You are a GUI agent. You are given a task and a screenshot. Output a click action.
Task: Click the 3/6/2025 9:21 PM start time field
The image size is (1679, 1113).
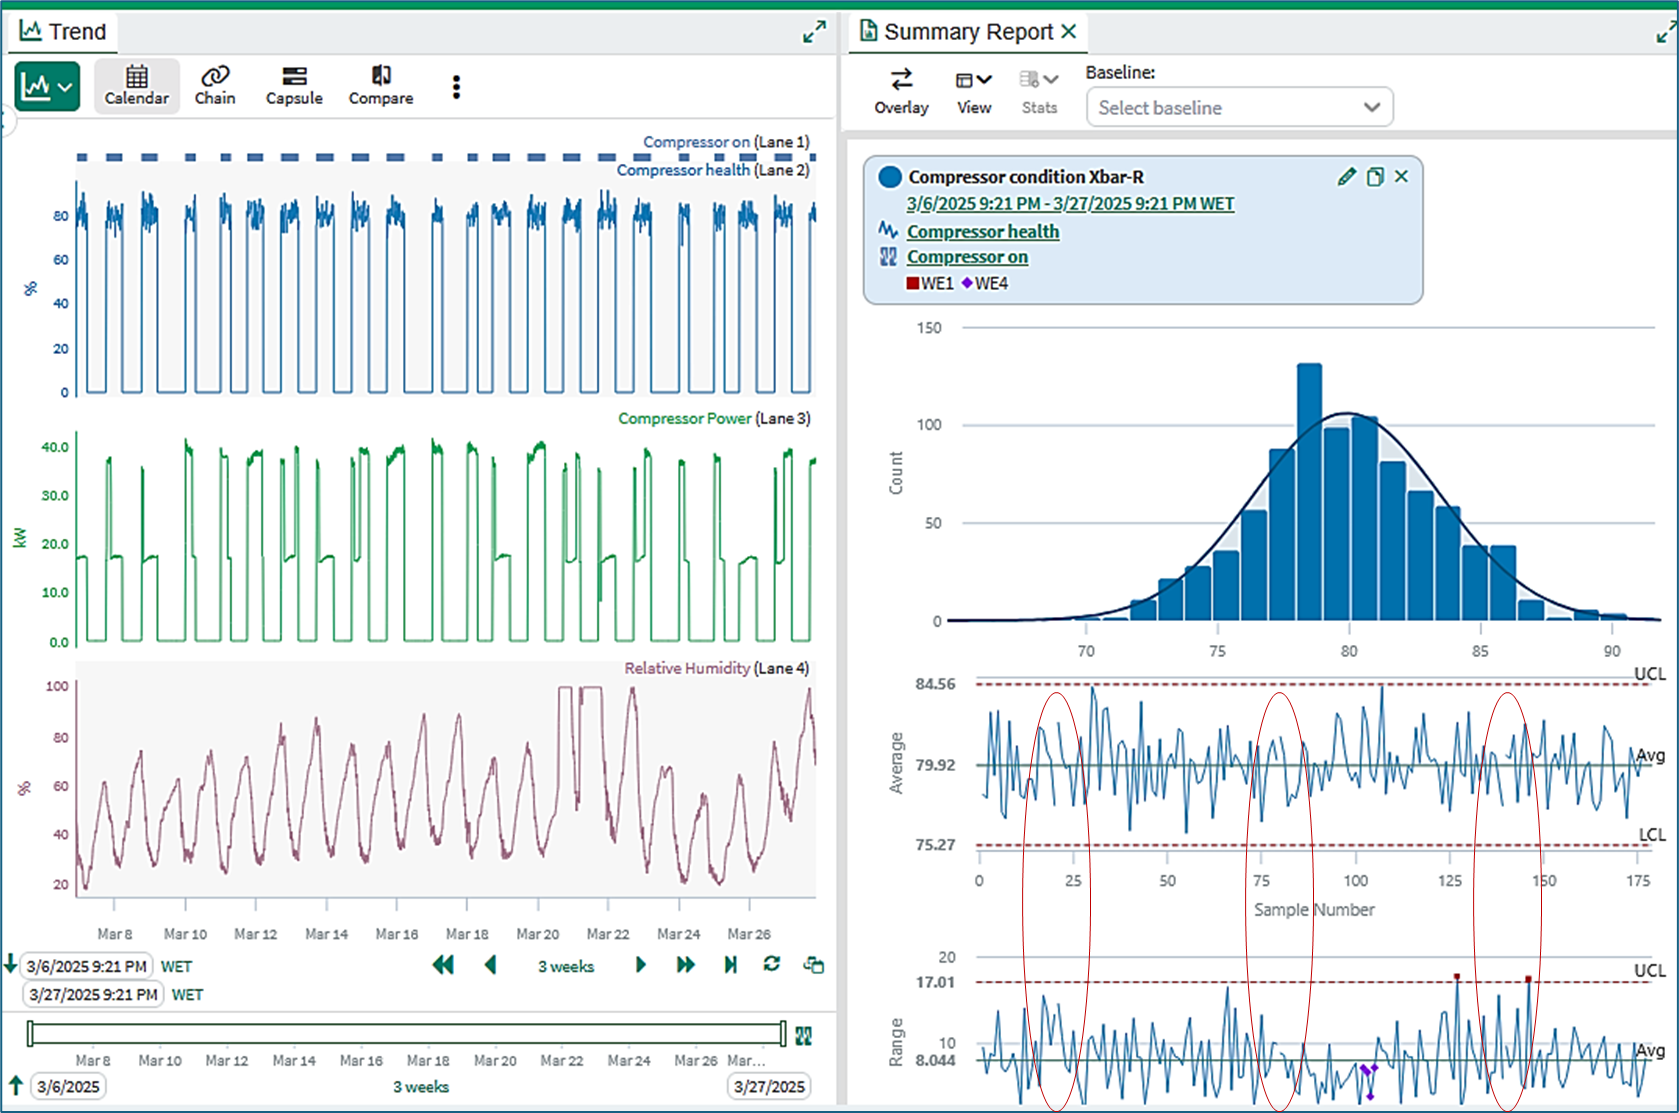click(x=87, y=966)
